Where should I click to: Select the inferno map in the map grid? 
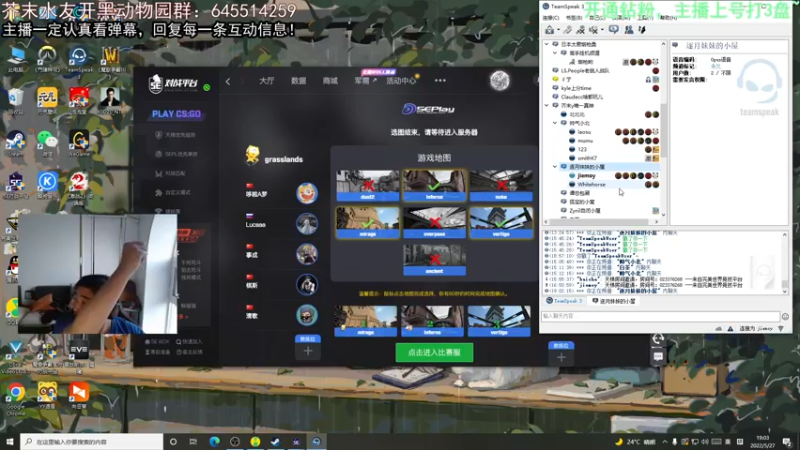434,186
